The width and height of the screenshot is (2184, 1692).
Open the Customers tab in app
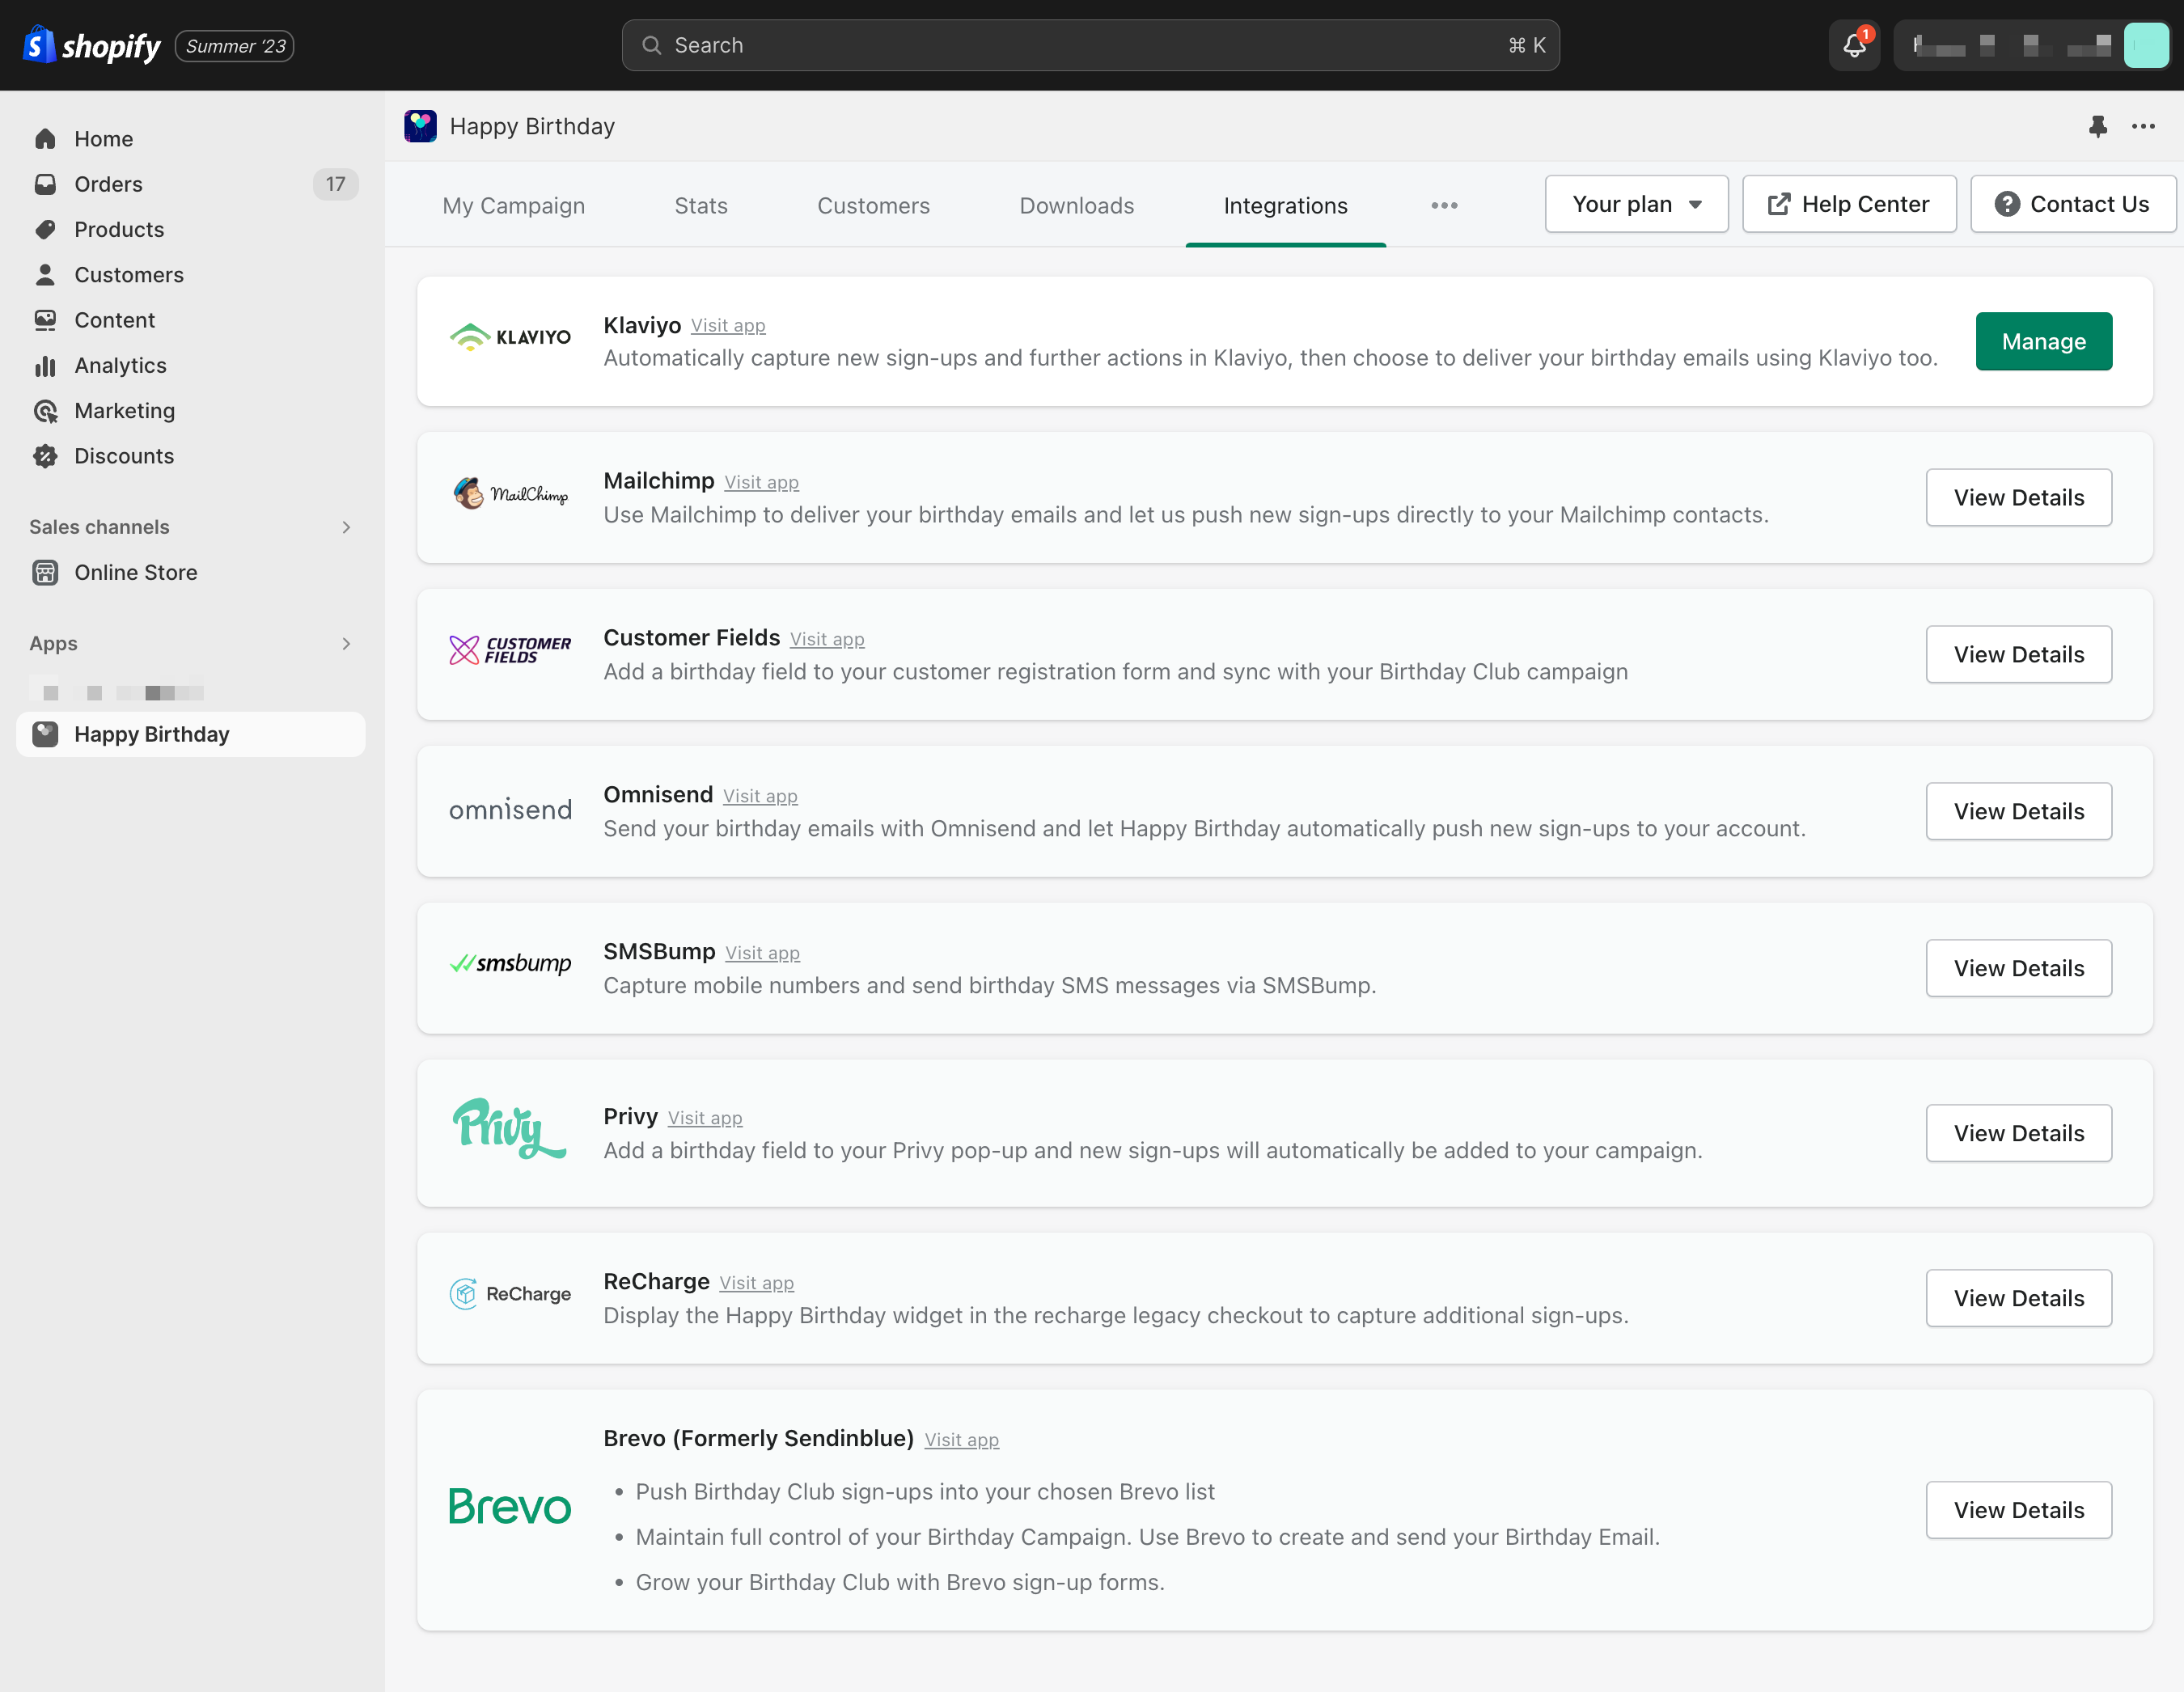coord(873,206)
